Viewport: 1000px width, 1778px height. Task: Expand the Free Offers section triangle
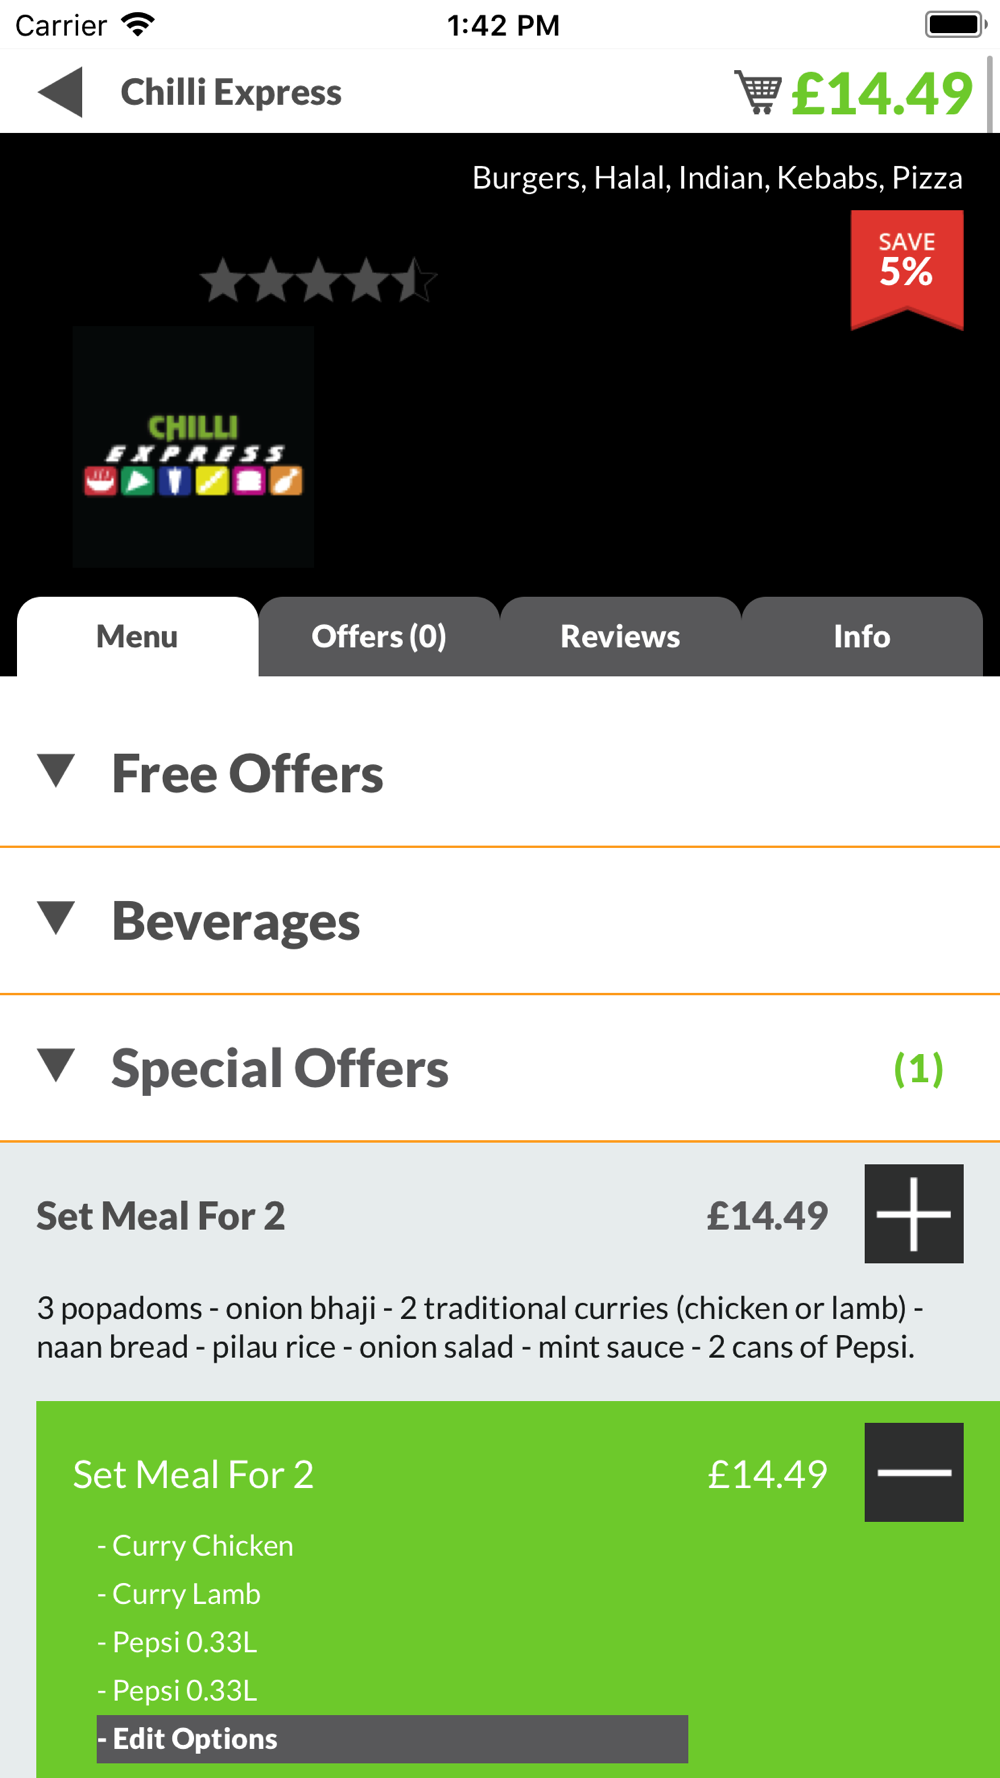click(56, 772)
